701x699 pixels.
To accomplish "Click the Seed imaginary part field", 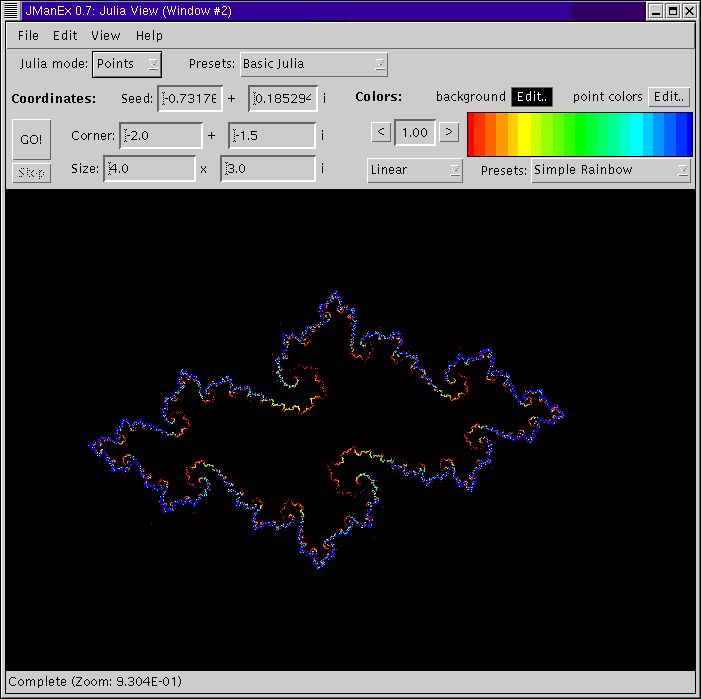I will (283, 98).
